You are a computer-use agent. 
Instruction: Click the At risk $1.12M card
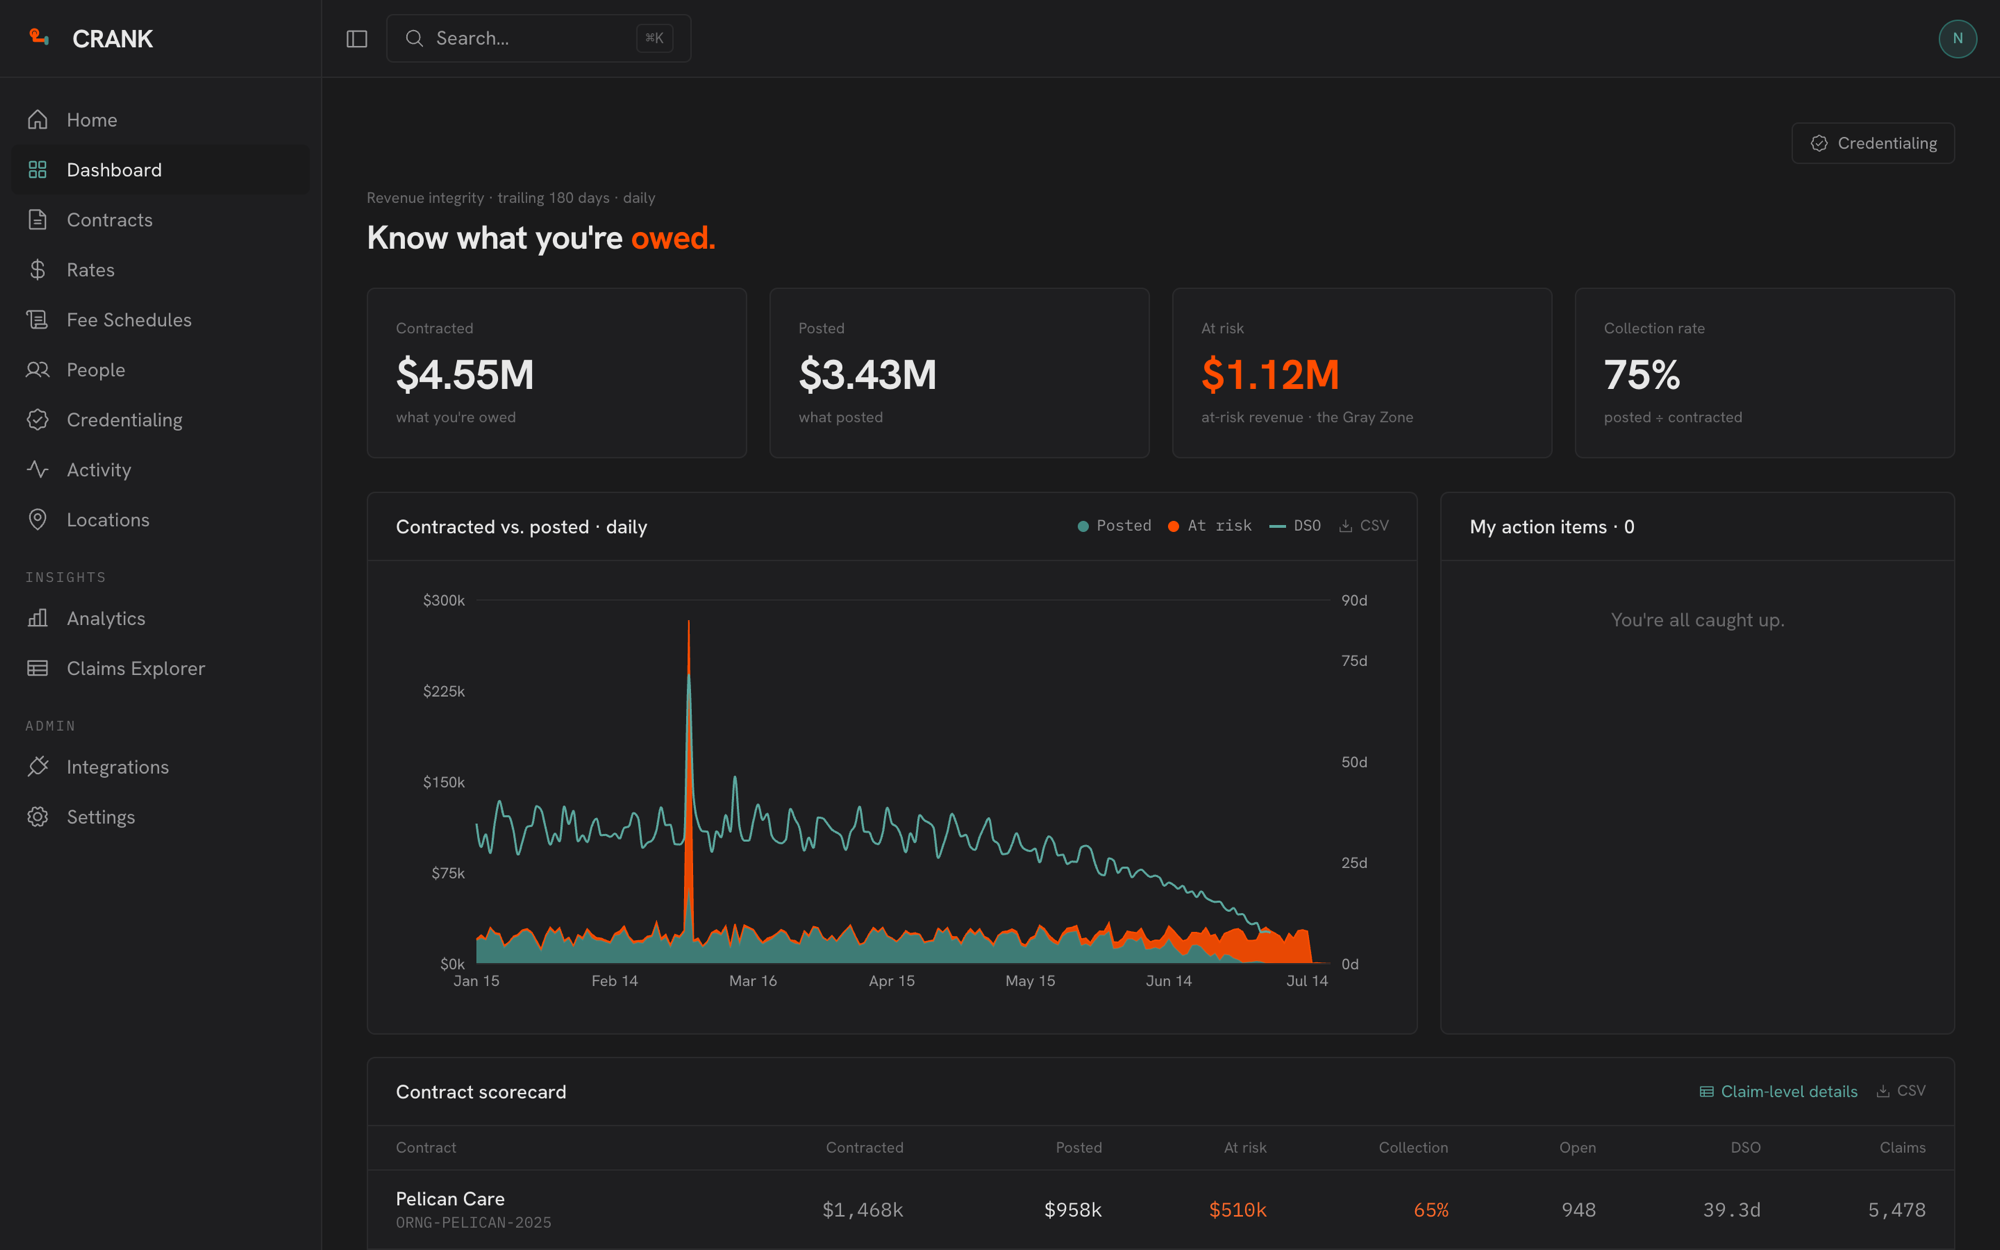[x=1362, y=373]
